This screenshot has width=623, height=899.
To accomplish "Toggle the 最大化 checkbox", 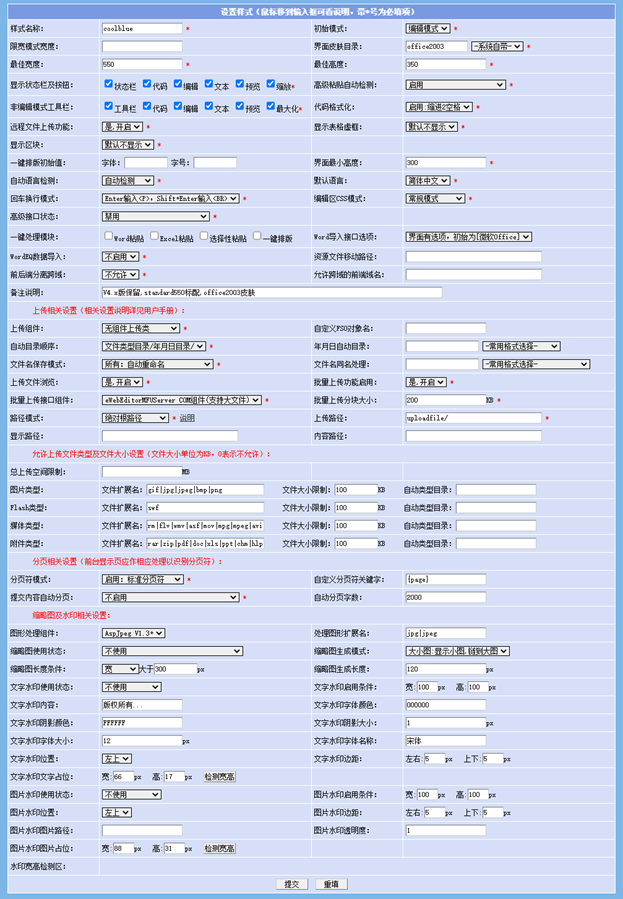I will pyautogui.click(x=271, y=106).
